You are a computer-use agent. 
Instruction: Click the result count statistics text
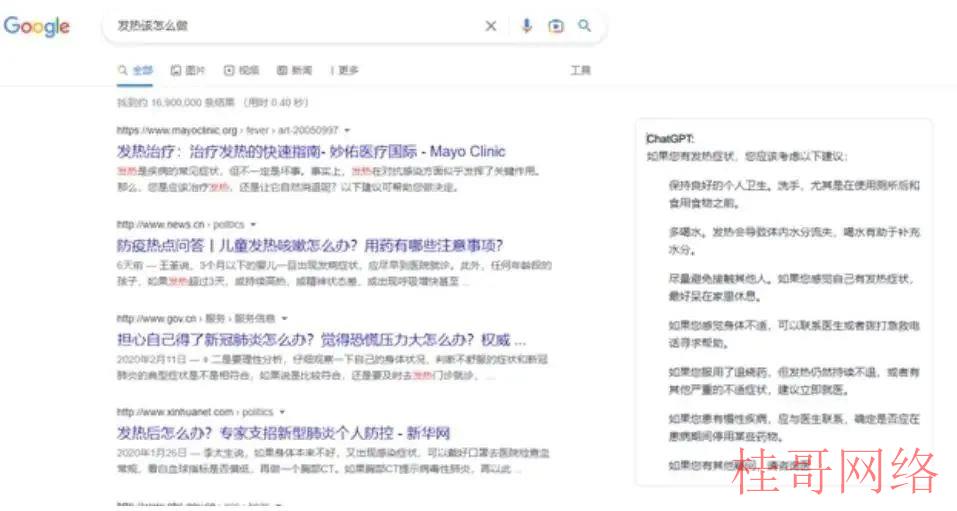212,103
